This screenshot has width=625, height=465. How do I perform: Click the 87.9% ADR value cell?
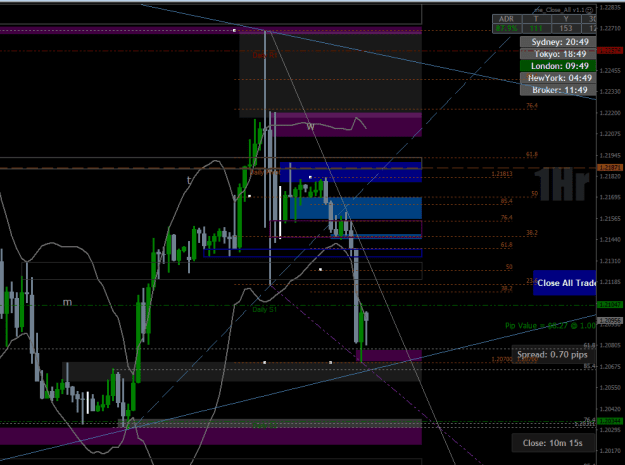coord(507,28)
